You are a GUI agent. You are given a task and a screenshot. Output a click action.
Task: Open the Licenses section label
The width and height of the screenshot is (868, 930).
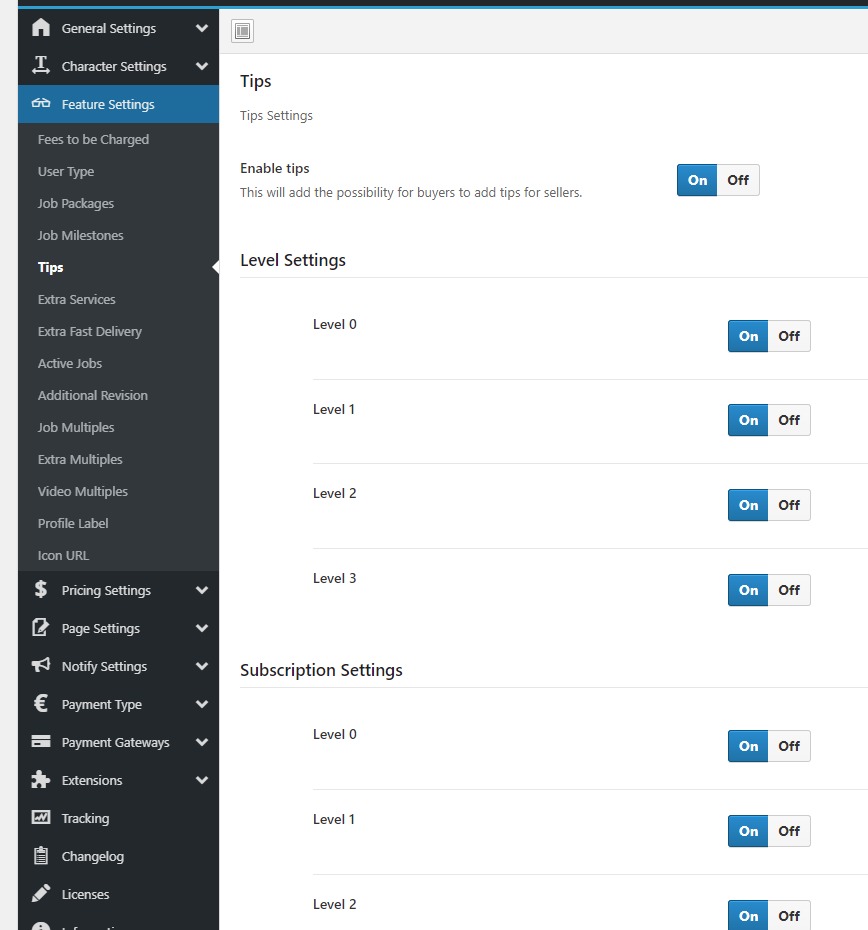coord(85,894)
